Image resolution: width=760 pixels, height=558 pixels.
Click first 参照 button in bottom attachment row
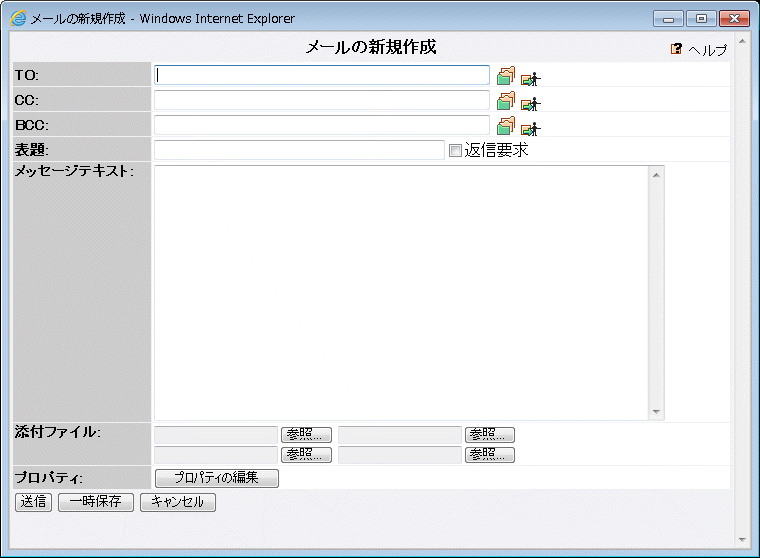[306, 455]
